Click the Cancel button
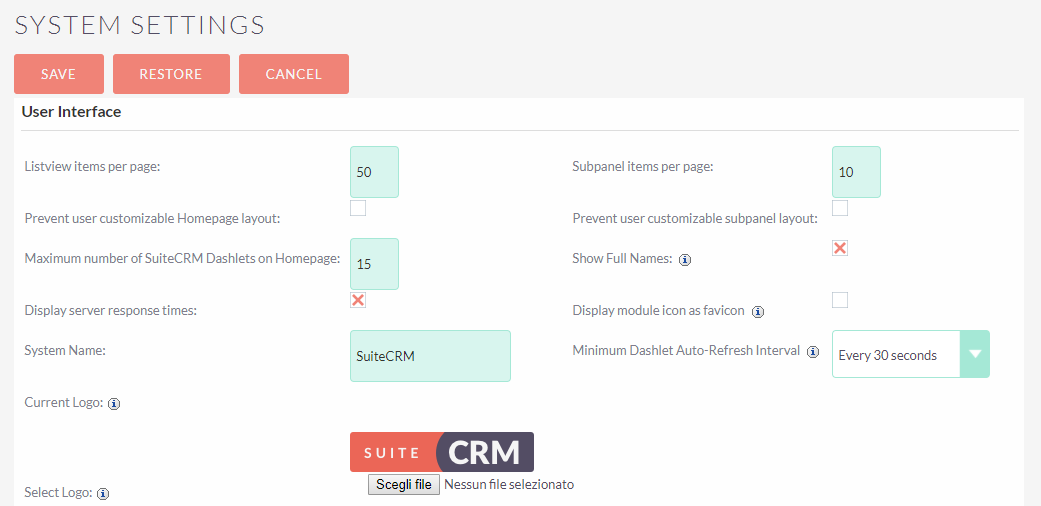1041x506 pixels. click(x=294, y=74)
